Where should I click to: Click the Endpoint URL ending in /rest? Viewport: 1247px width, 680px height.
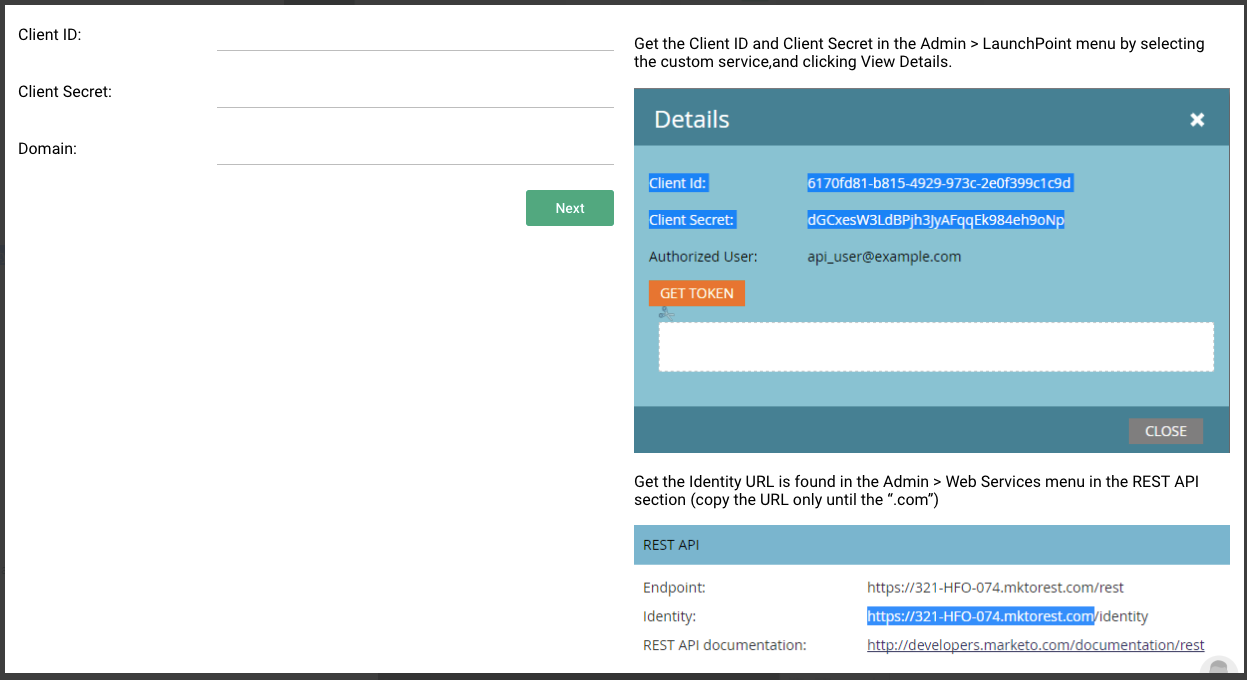(995, 587)
